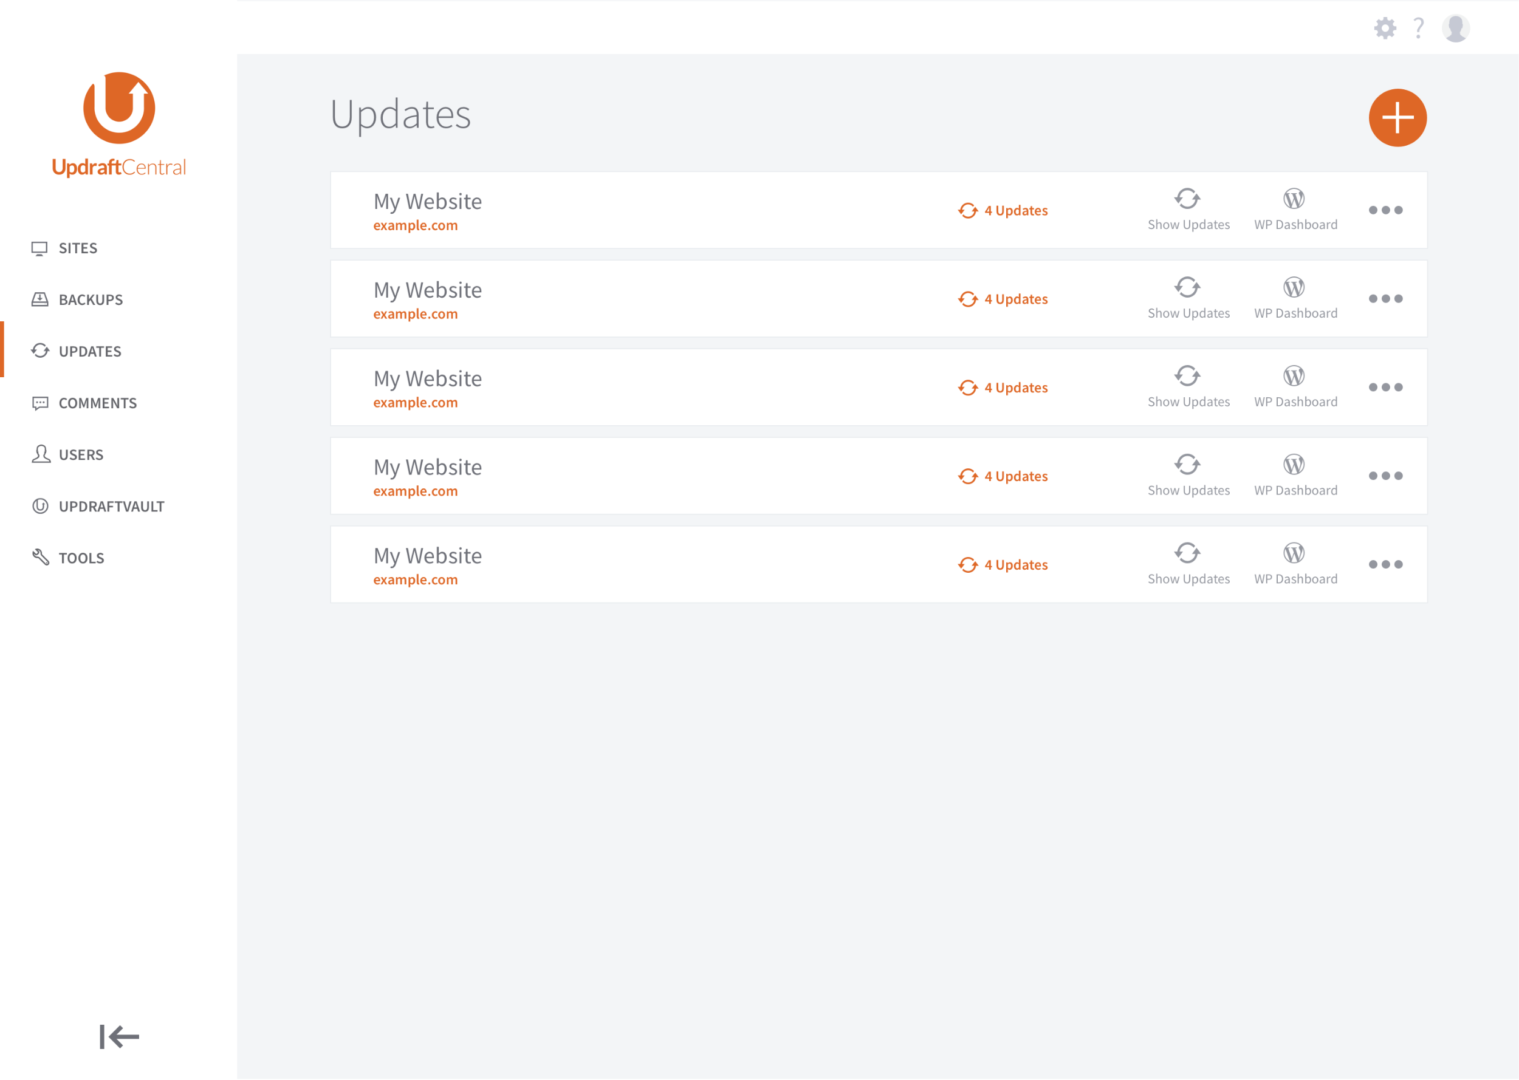Expand the ellipsis menu on the last site row
This screenshot has width=1519, height=1080.
pos(1385,564)
